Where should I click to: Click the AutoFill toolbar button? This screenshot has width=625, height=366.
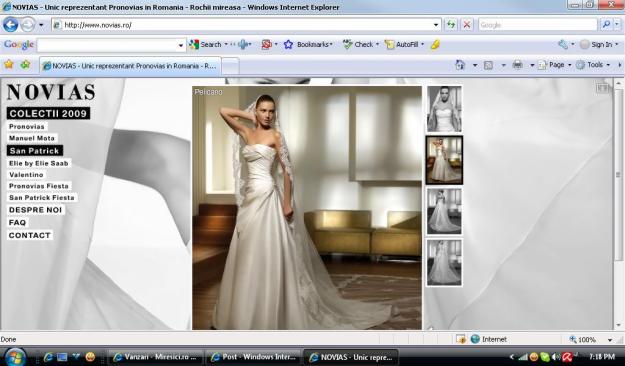pyautogui.click(x=402, y=45)
